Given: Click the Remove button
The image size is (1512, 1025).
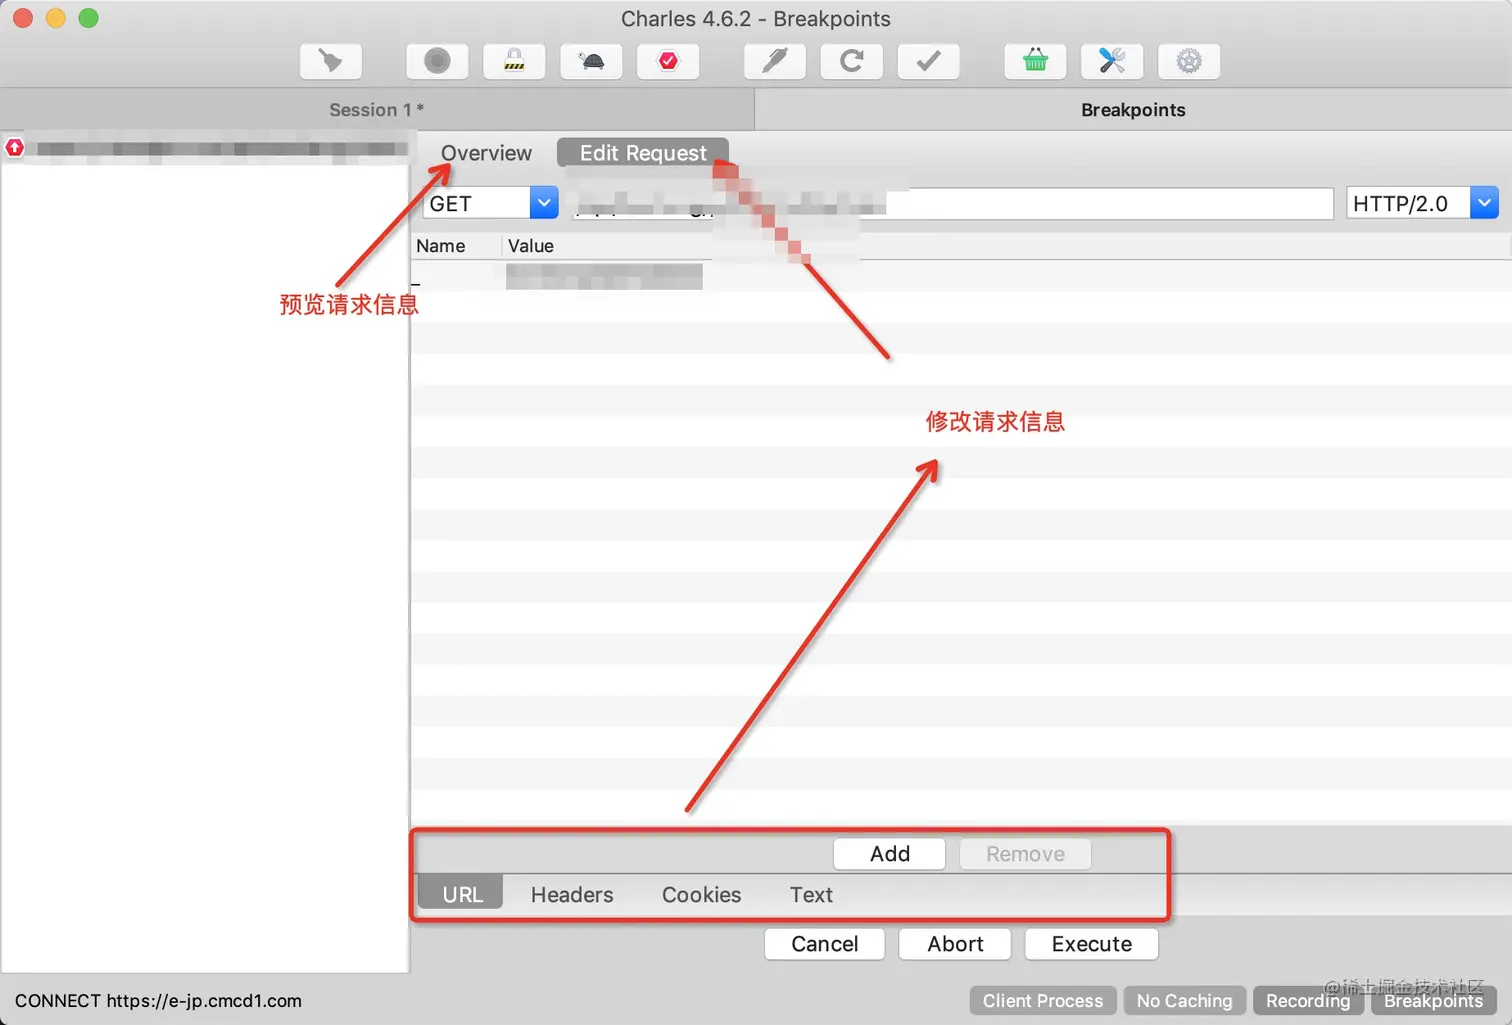Looking at the screenshot, I should (x=1025, y=854).
